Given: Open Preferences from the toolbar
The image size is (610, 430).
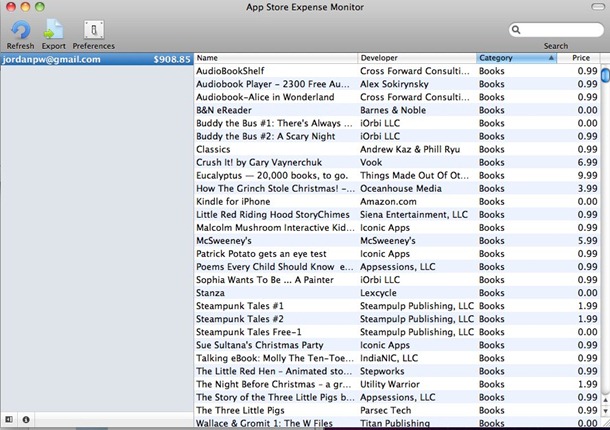Looking at the screenshot, I should [x=94, y=30].
